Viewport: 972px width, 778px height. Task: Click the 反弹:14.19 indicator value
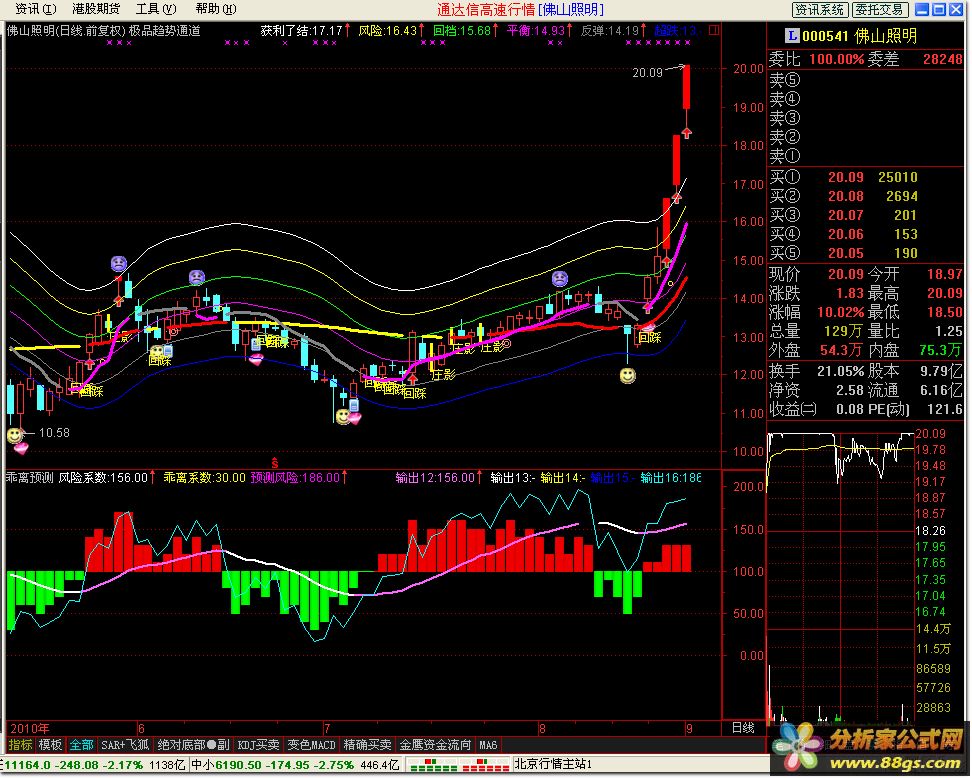click(614, 30)
